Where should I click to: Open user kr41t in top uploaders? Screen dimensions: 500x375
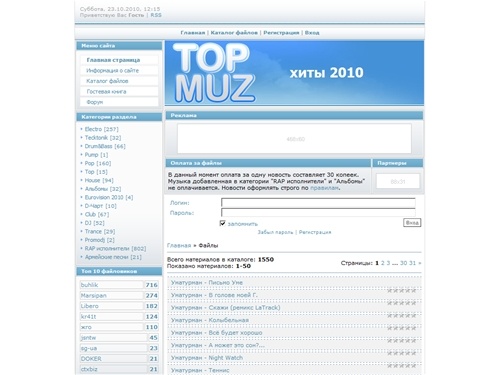pyautogui.click(x=88, y=317)
